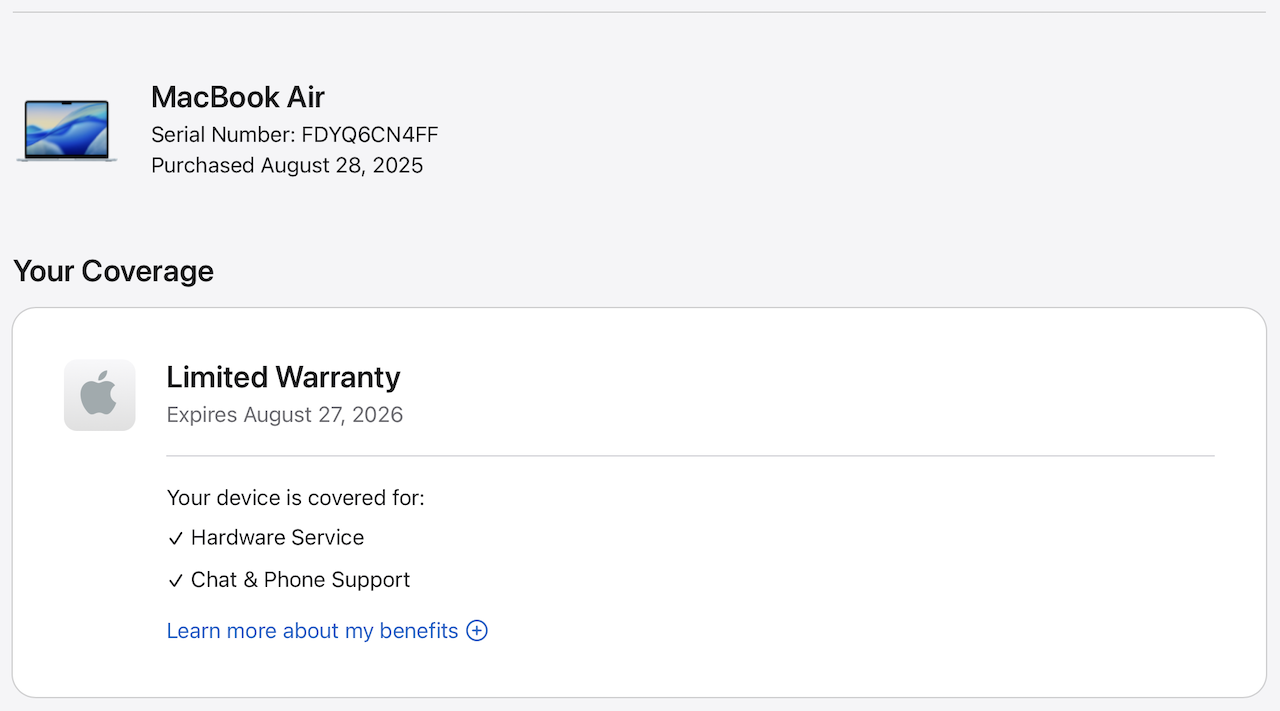The height and width of the screenshot is (711, 1280).
Task: Click the year 2025 in the purchase date
Action: [x=397, y=165]
